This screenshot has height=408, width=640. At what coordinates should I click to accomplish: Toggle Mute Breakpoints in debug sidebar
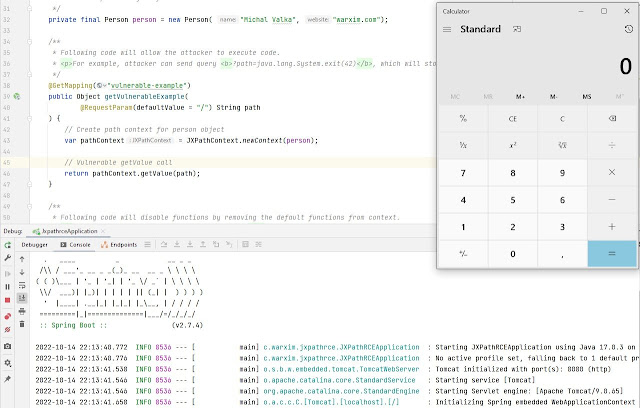pos(7,330)
